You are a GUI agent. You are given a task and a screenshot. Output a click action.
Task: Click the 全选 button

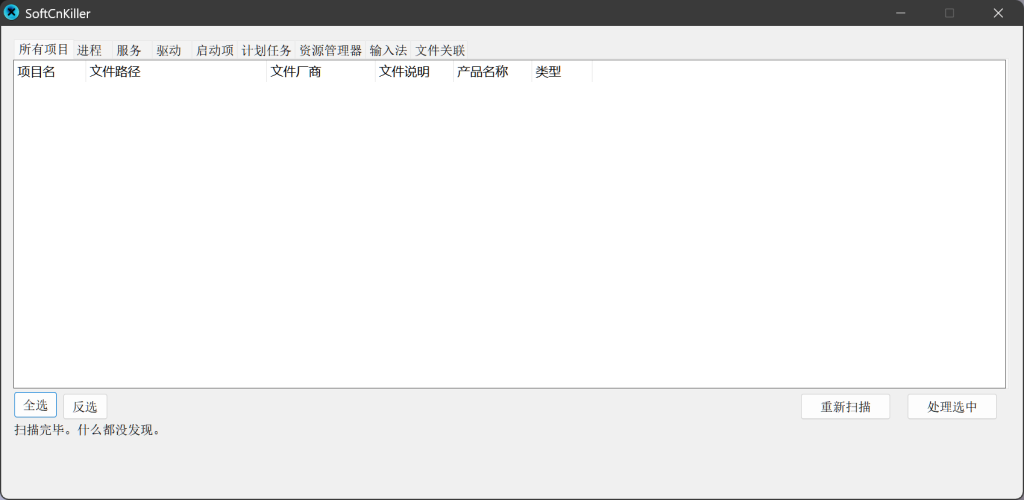tap(35, 405)
